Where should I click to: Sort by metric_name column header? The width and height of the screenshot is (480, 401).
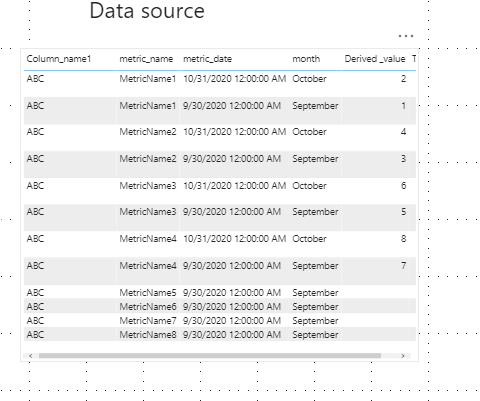point(146,59)
